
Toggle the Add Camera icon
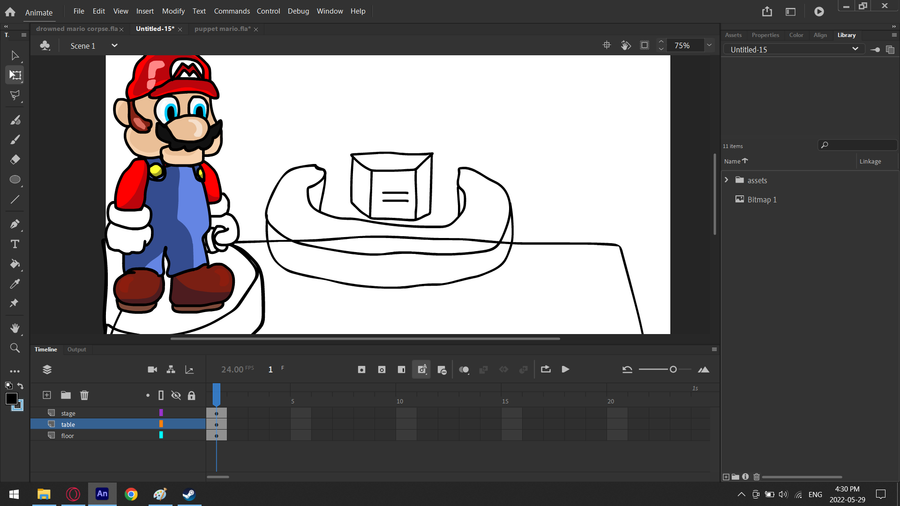click(152, 369)
